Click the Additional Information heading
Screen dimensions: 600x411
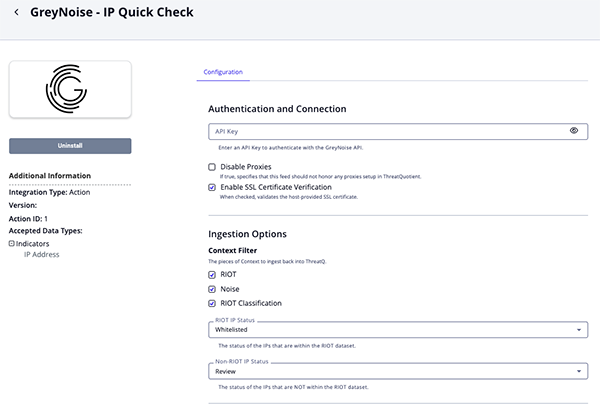50,176
